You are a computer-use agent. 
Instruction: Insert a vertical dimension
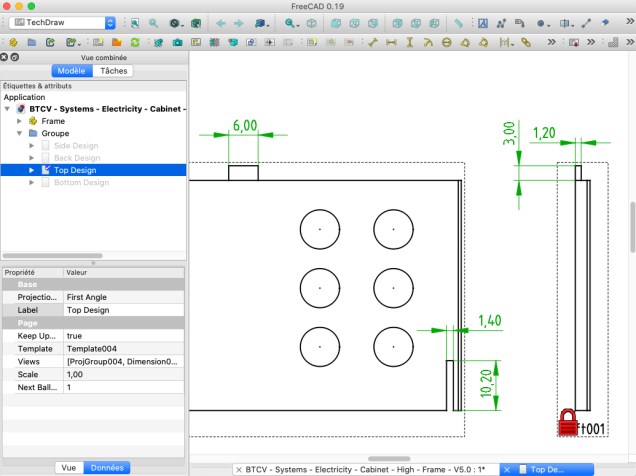pos(409,42)
